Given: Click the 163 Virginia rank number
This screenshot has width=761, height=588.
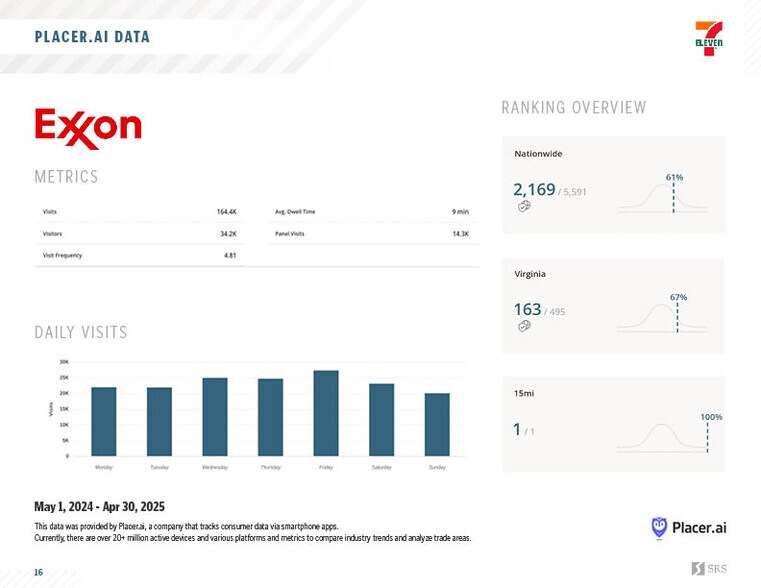Looking at the screenshot, I should 527,310.
